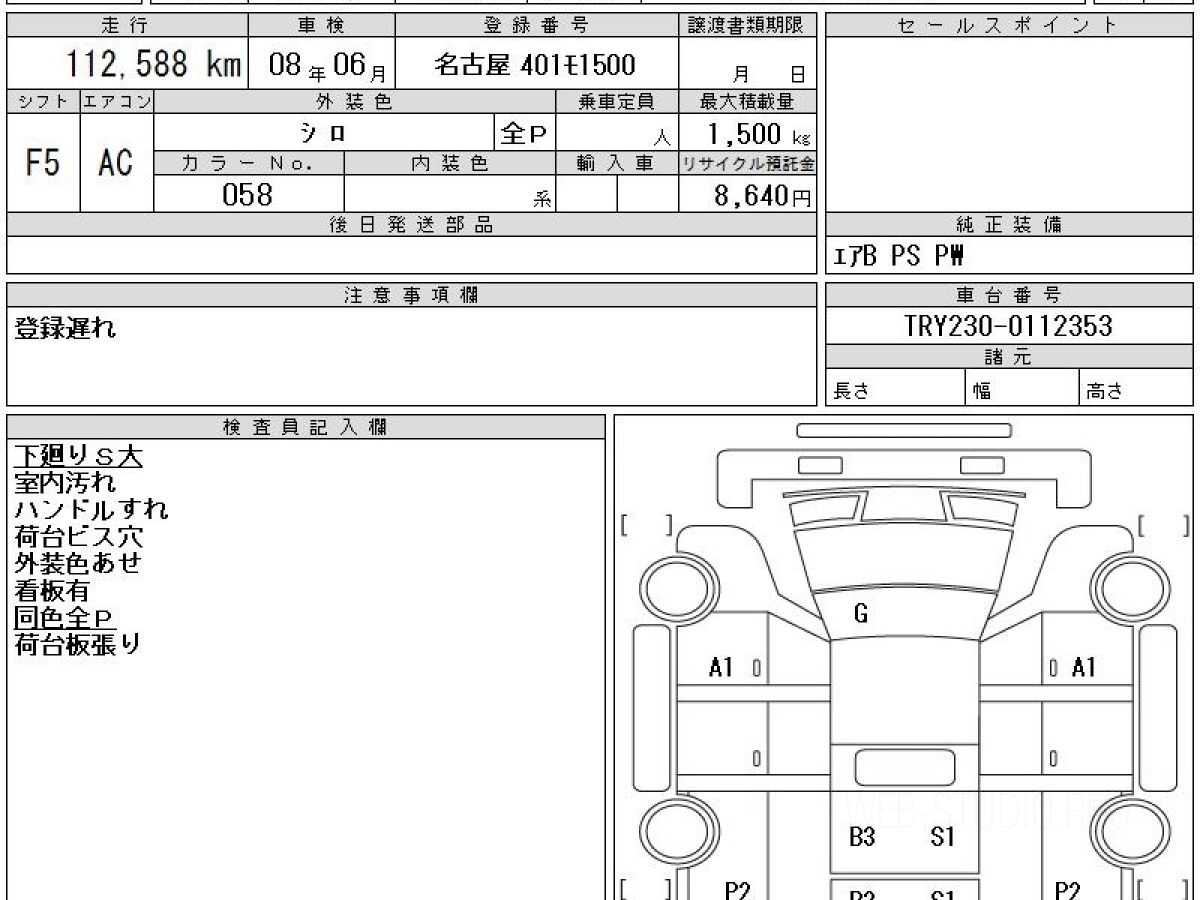Click the 高さ dimension cell
1200x900 pixels.
point(1136,388)
